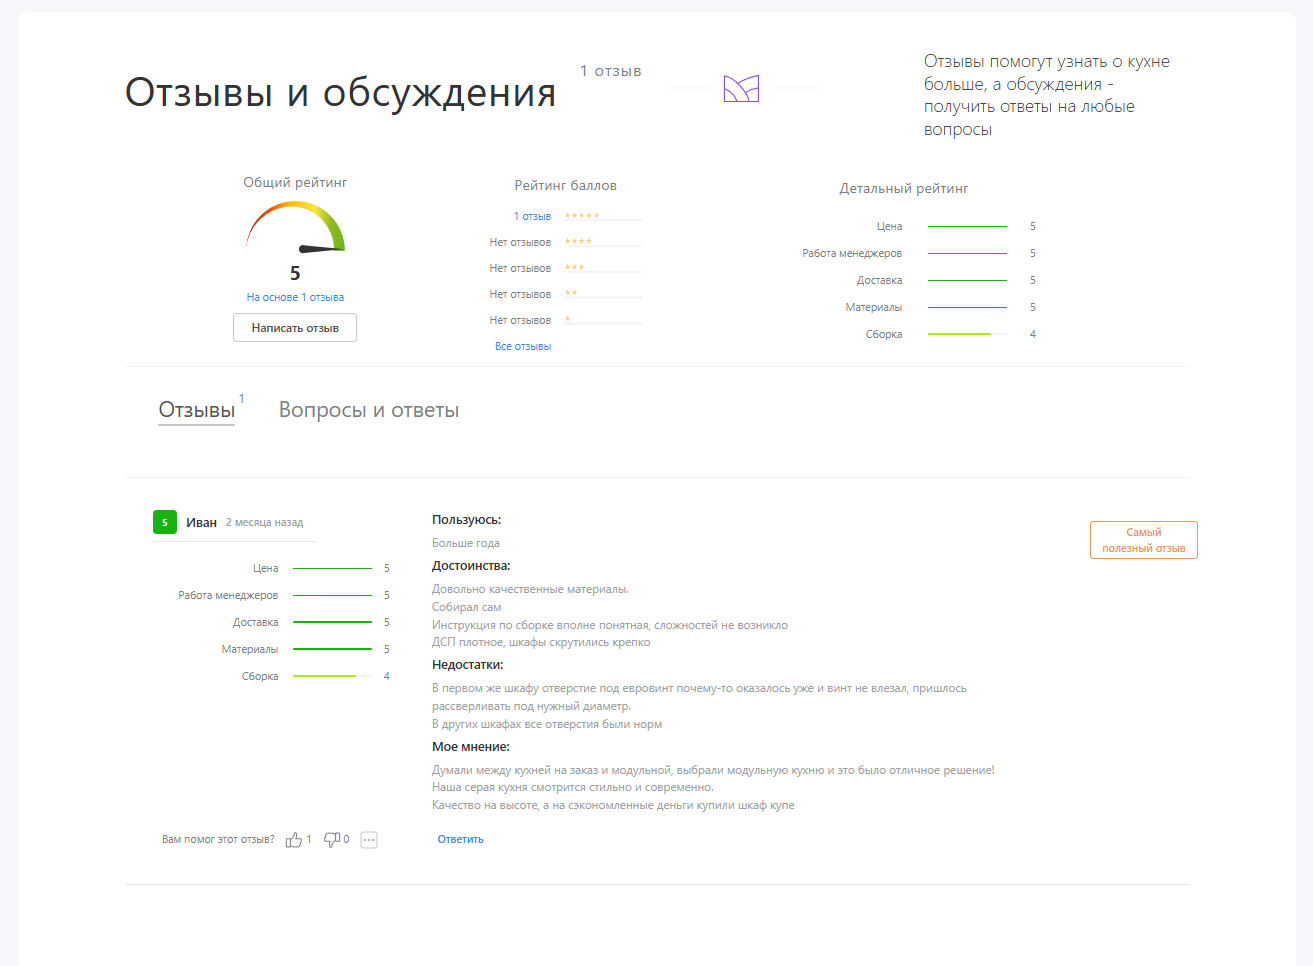
Task: Select the 'Самый полезный отзыв' badge
Action: (1143, 538)
